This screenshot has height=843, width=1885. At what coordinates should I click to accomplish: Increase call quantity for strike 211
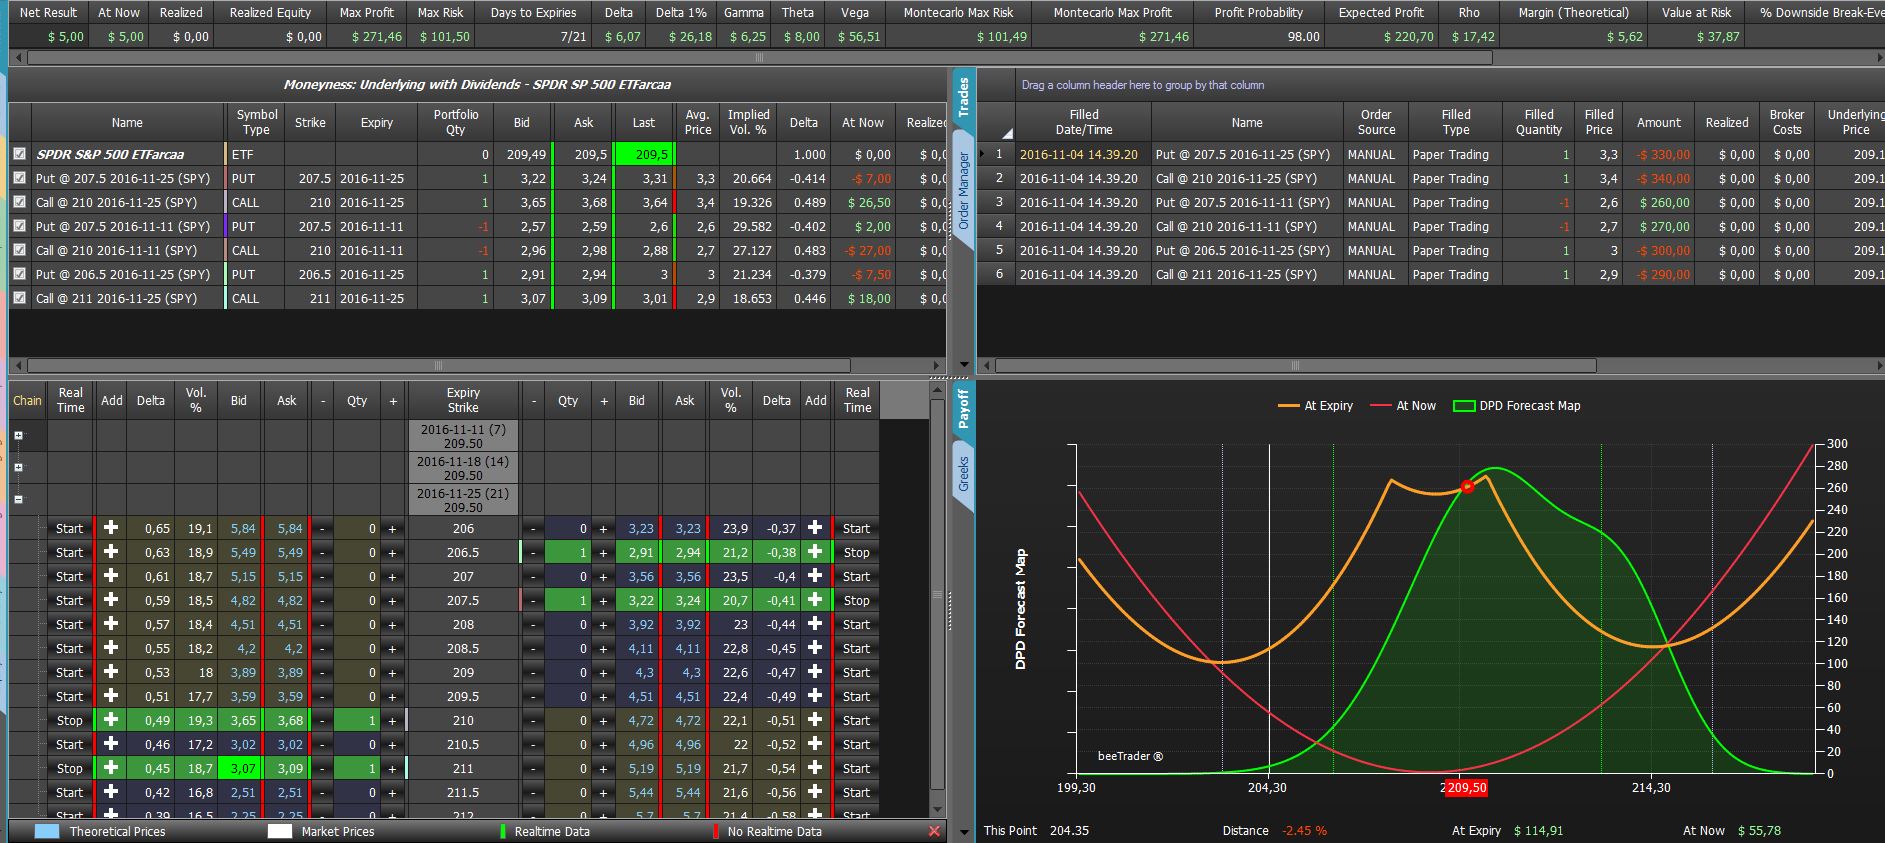tap(393, 768)
